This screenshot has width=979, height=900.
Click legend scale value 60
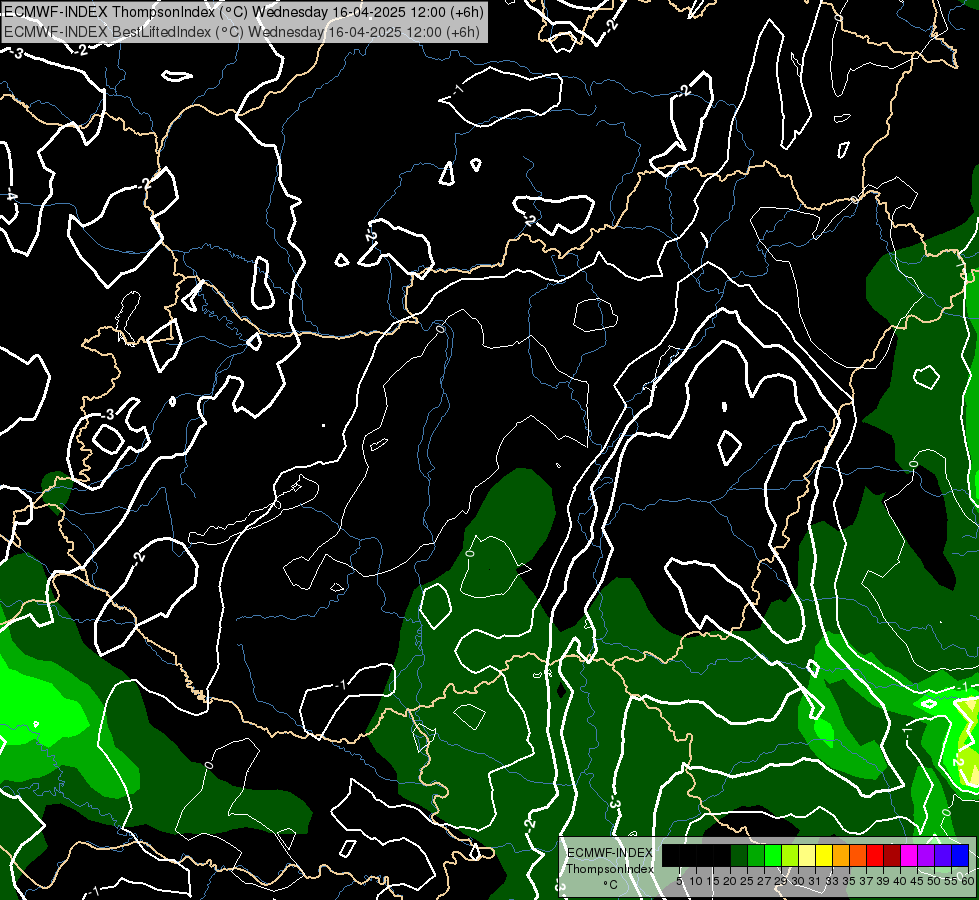click(x=968, y=881)
